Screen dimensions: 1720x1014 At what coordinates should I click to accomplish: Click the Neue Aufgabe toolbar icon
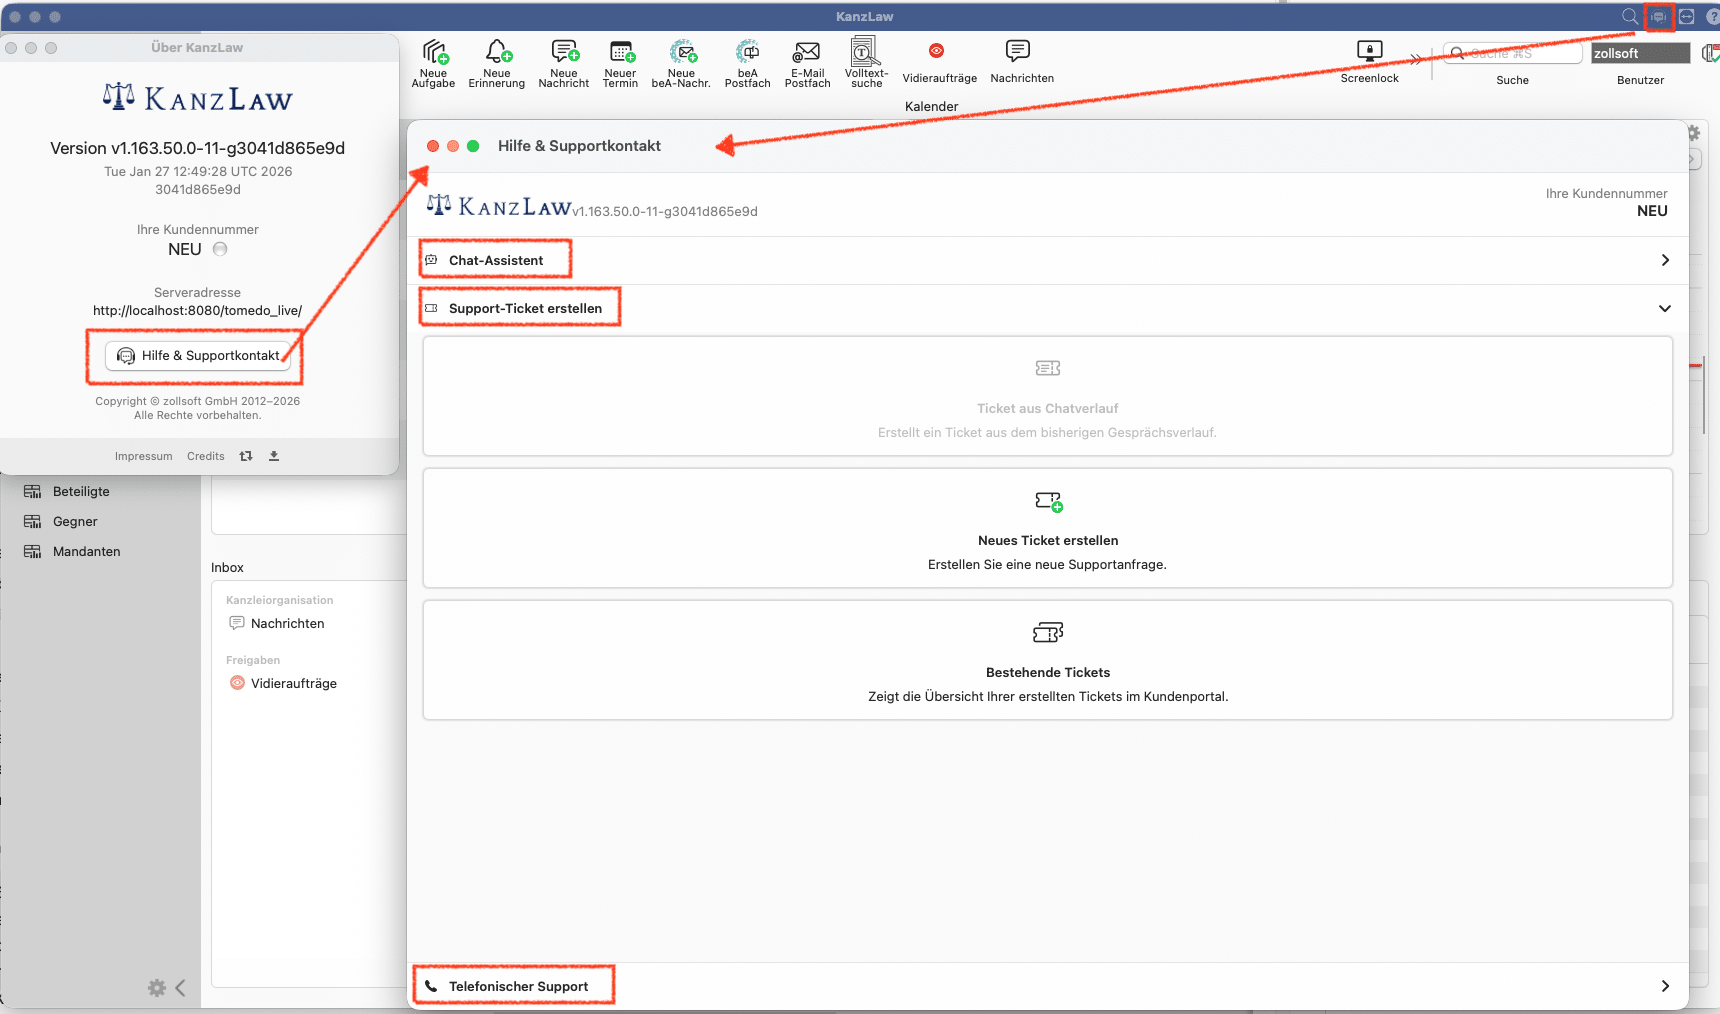click(x=434, y=53)
